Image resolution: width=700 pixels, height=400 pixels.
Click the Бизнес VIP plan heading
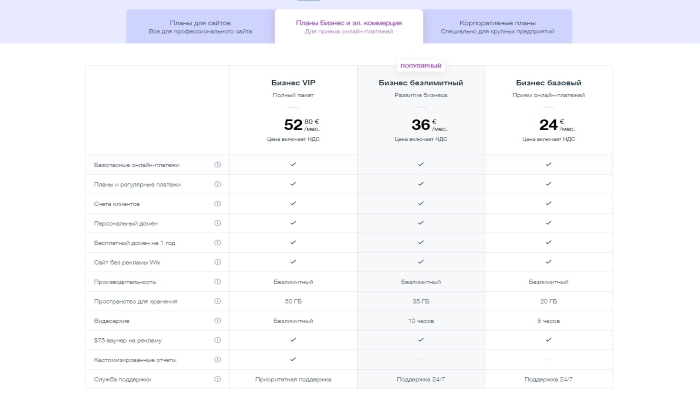293,83
